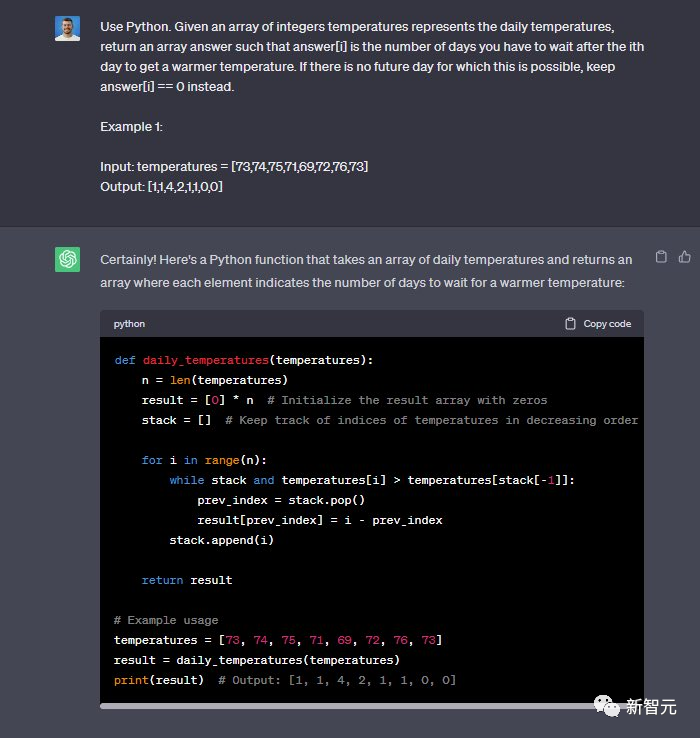Click the 'for i in range(n):' line

coord(204,460)
